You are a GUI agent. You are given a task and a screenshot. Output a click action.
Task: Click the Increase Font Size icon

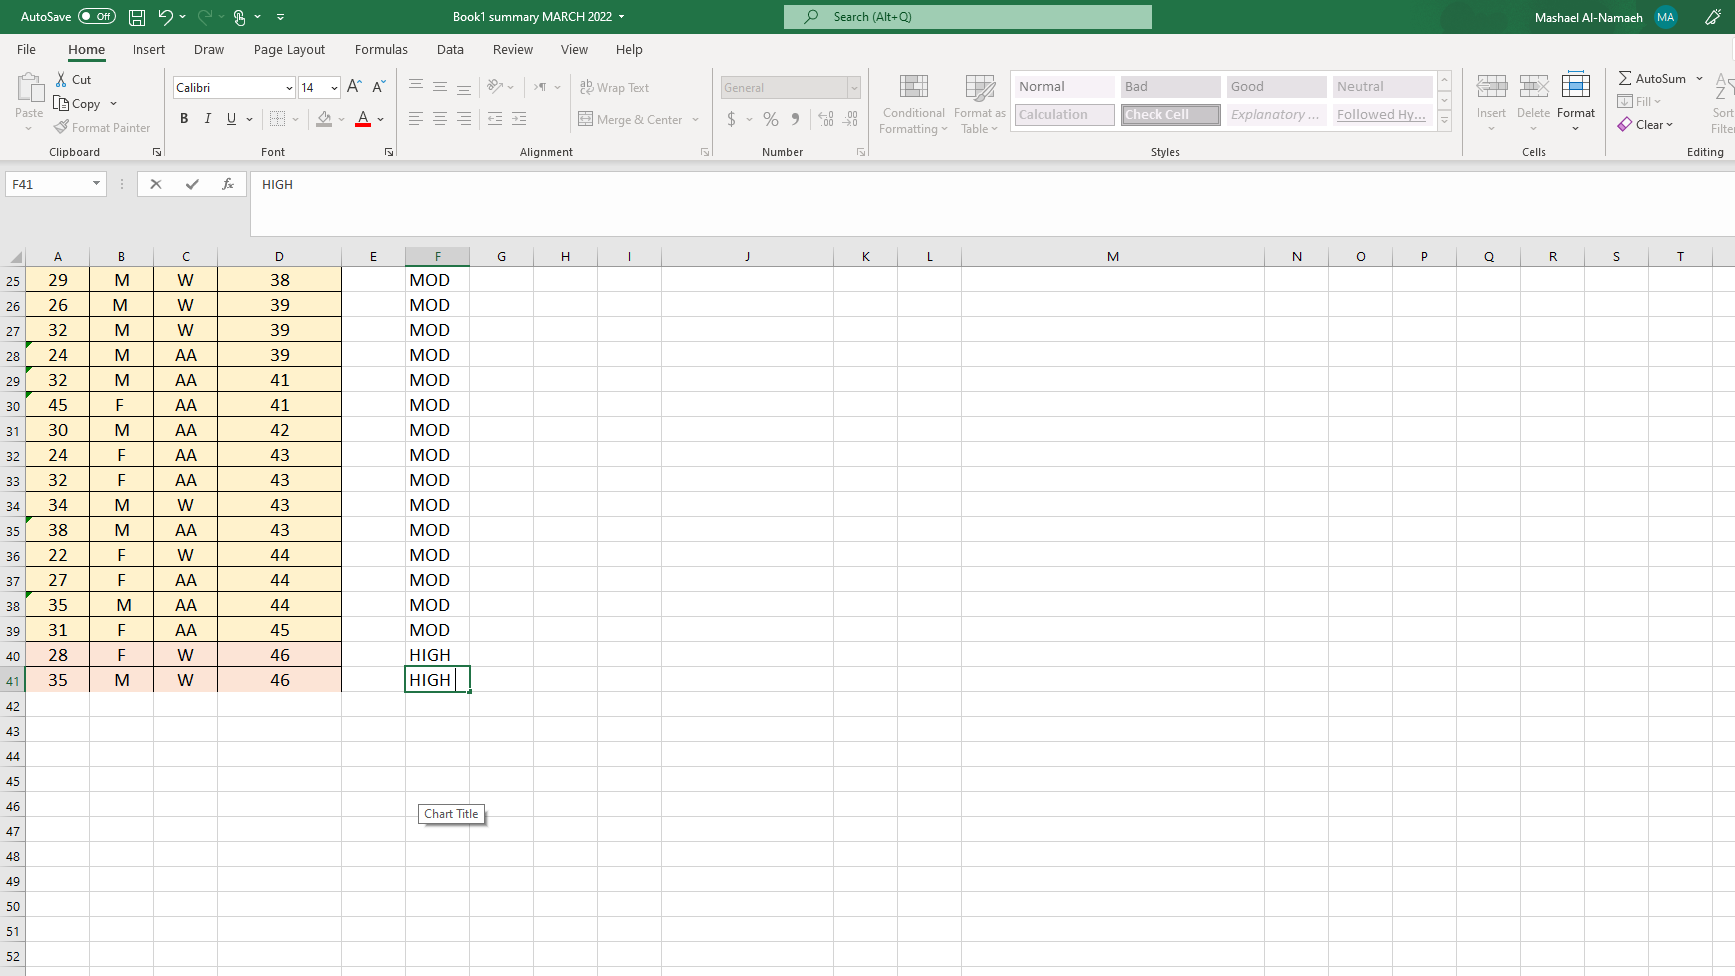354,88
